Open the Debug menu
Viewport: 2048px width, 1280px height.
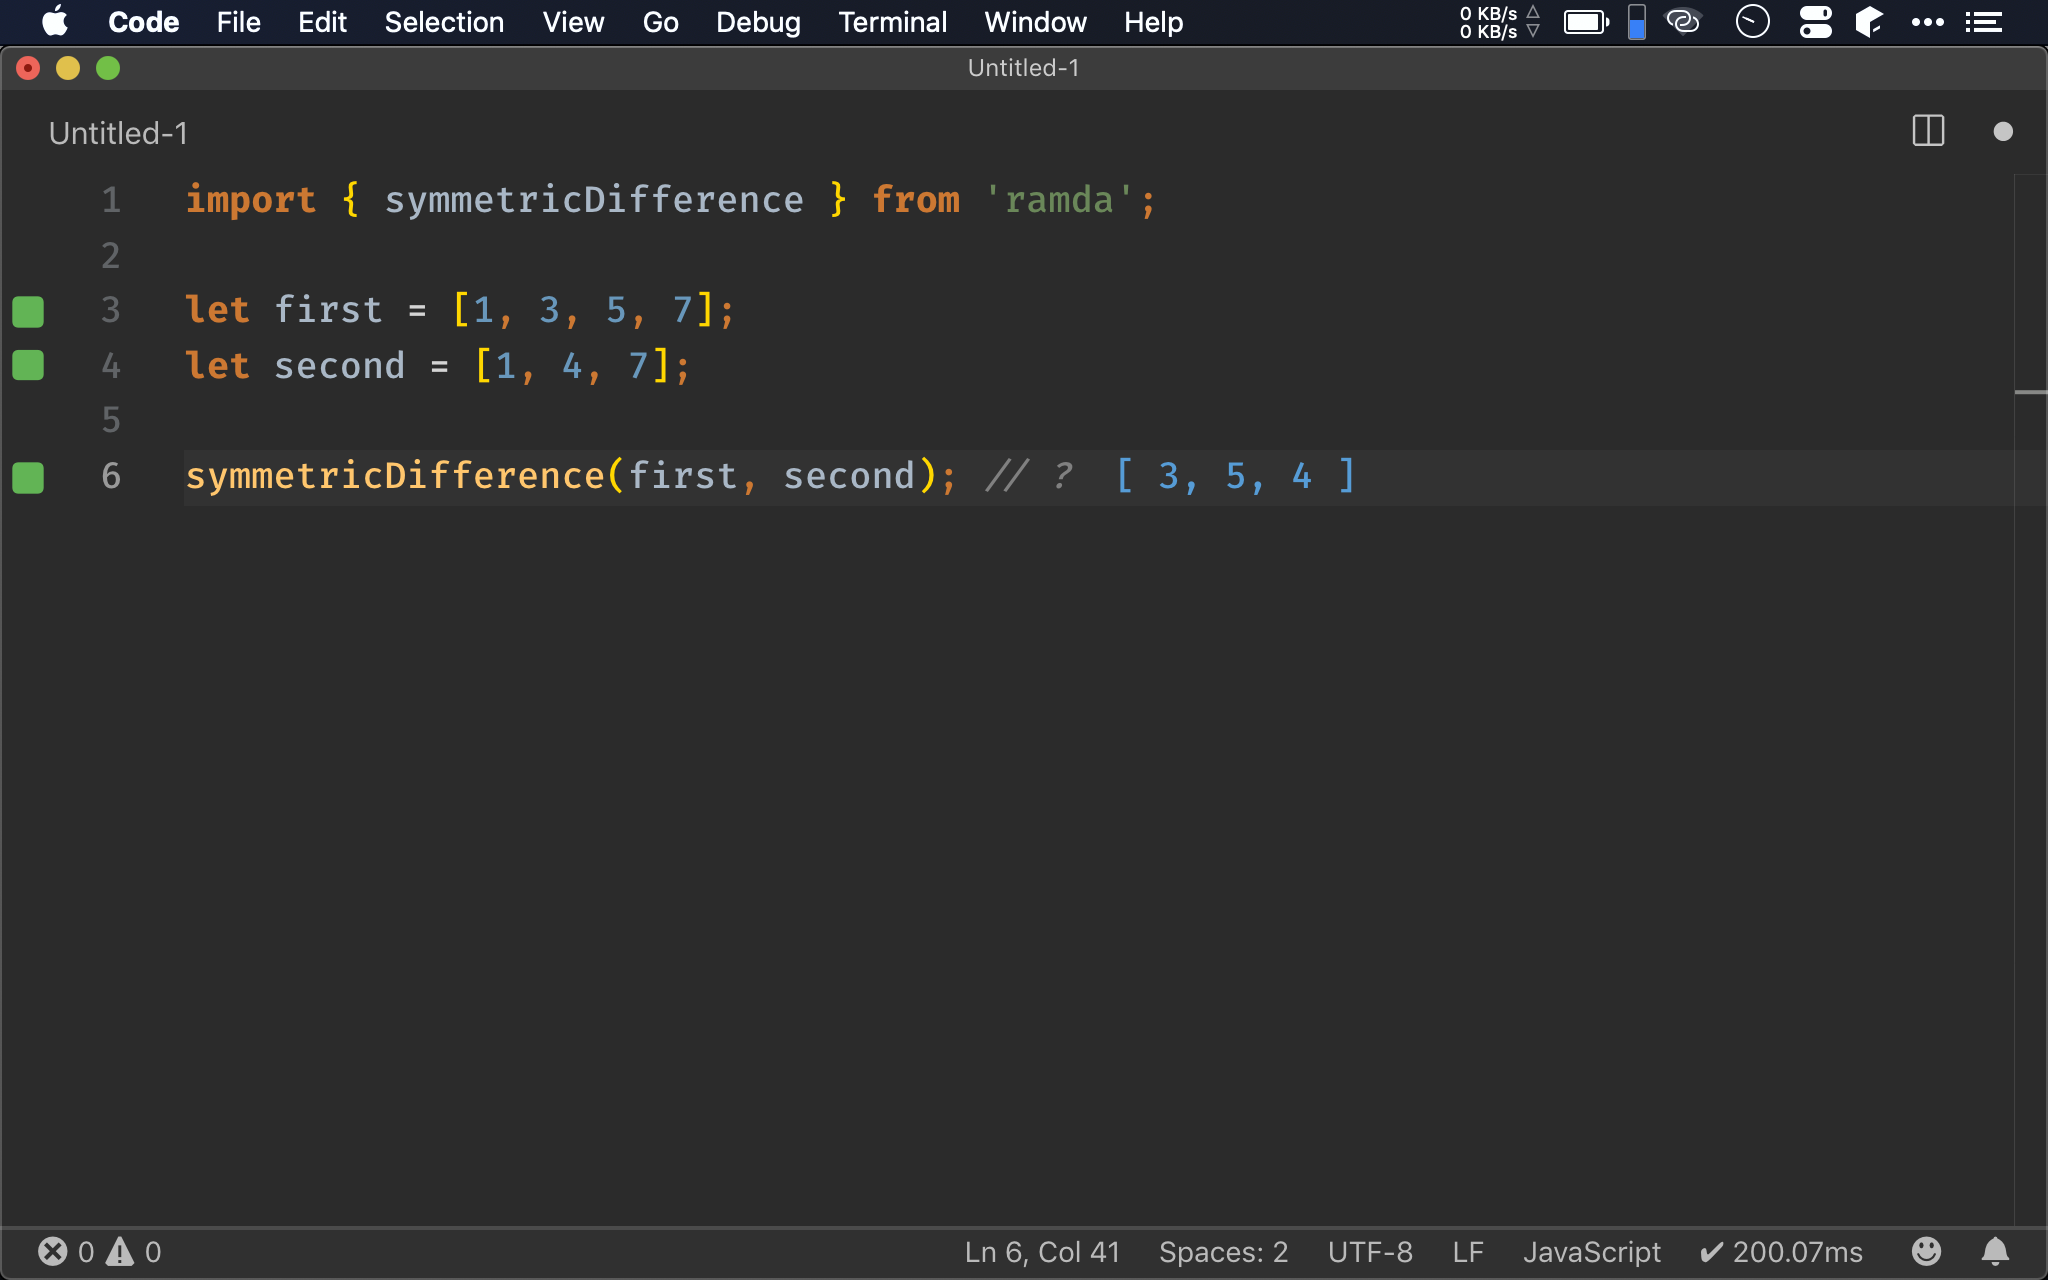(x=756, y=22)
